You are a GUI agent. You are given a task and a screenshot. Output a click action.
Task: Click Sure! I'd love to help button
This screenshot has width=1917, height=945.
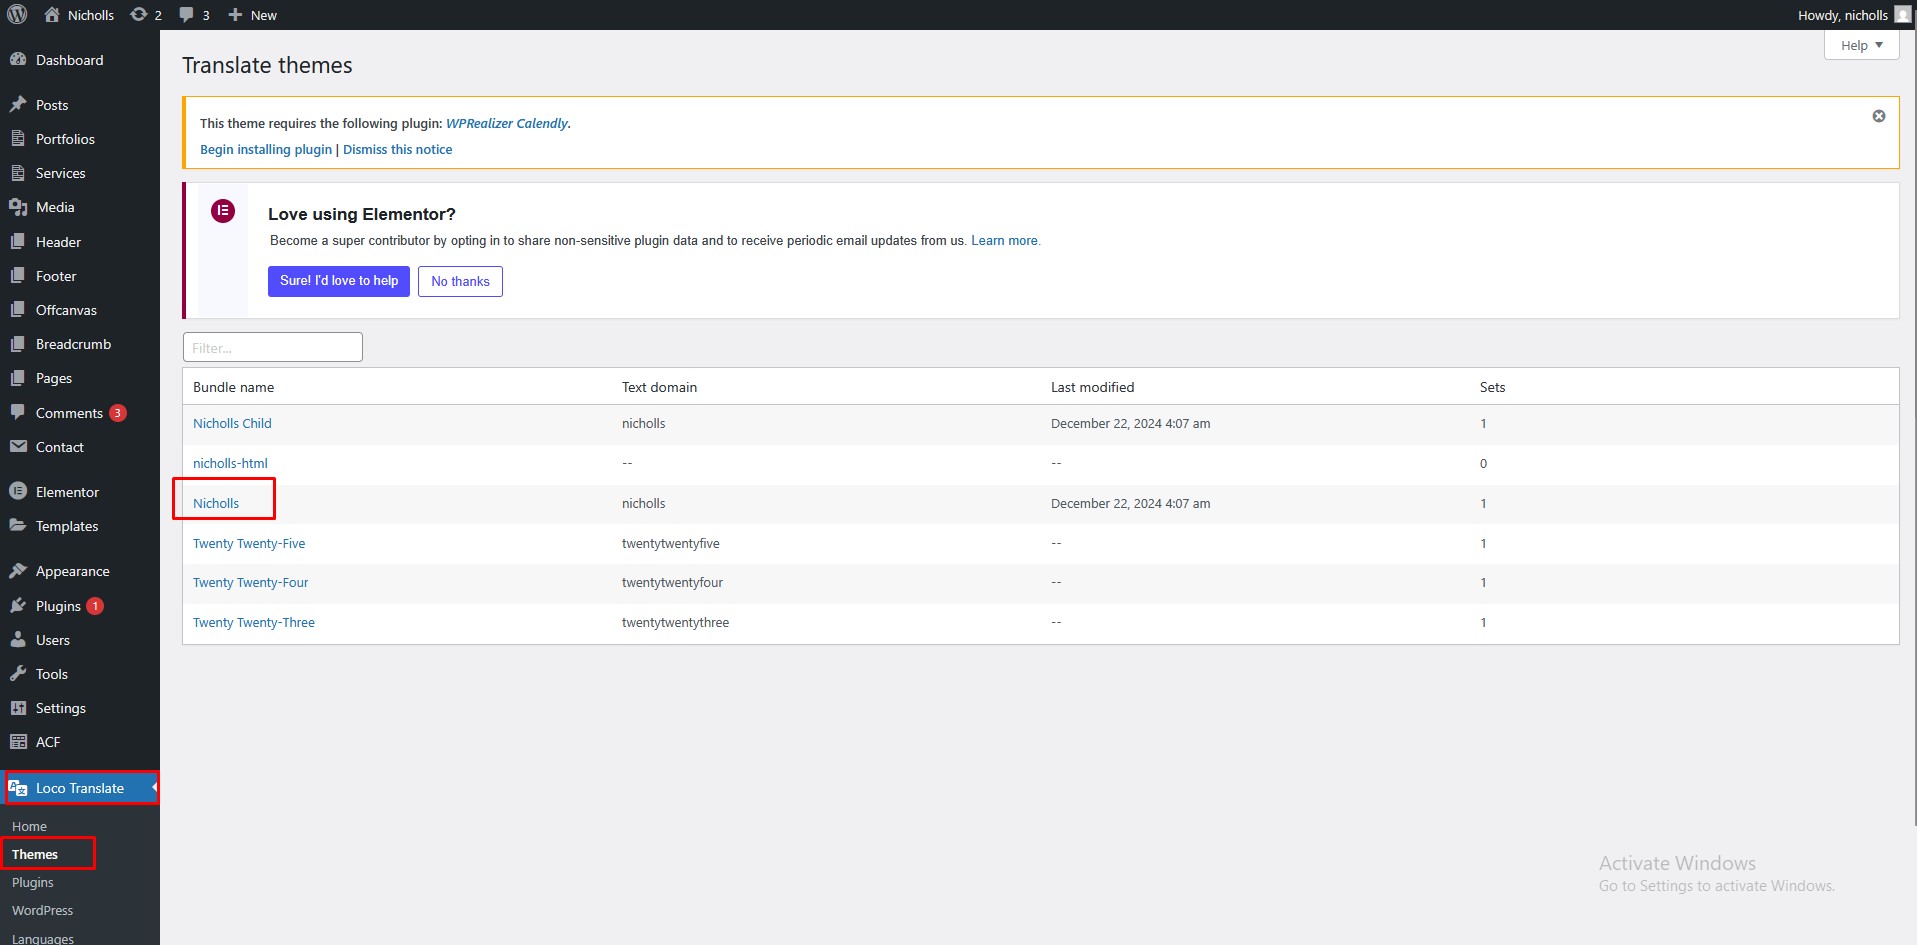click(339, 281)
